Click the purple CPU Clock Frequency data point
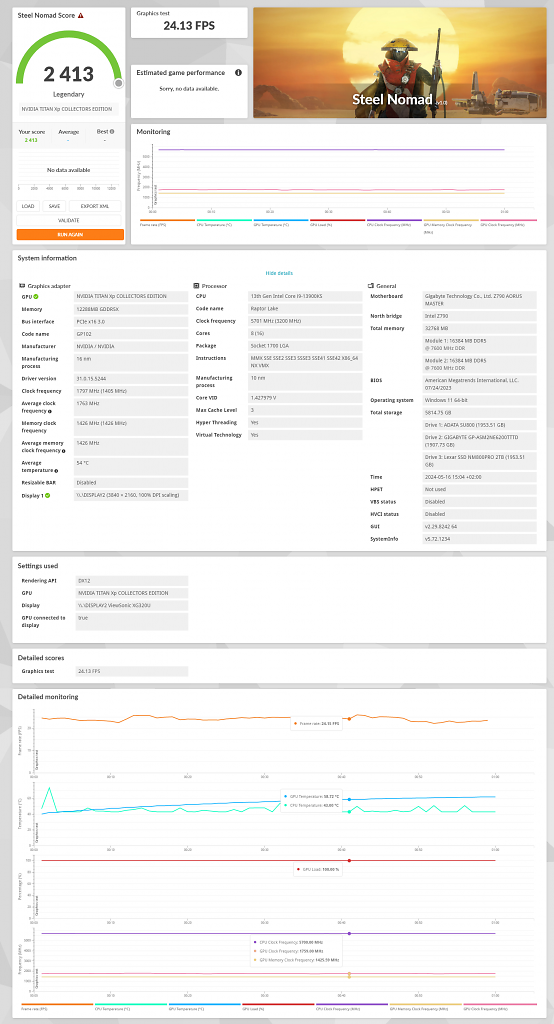Viewport: 554px width, 1024px height. click(x=350, y=933)
